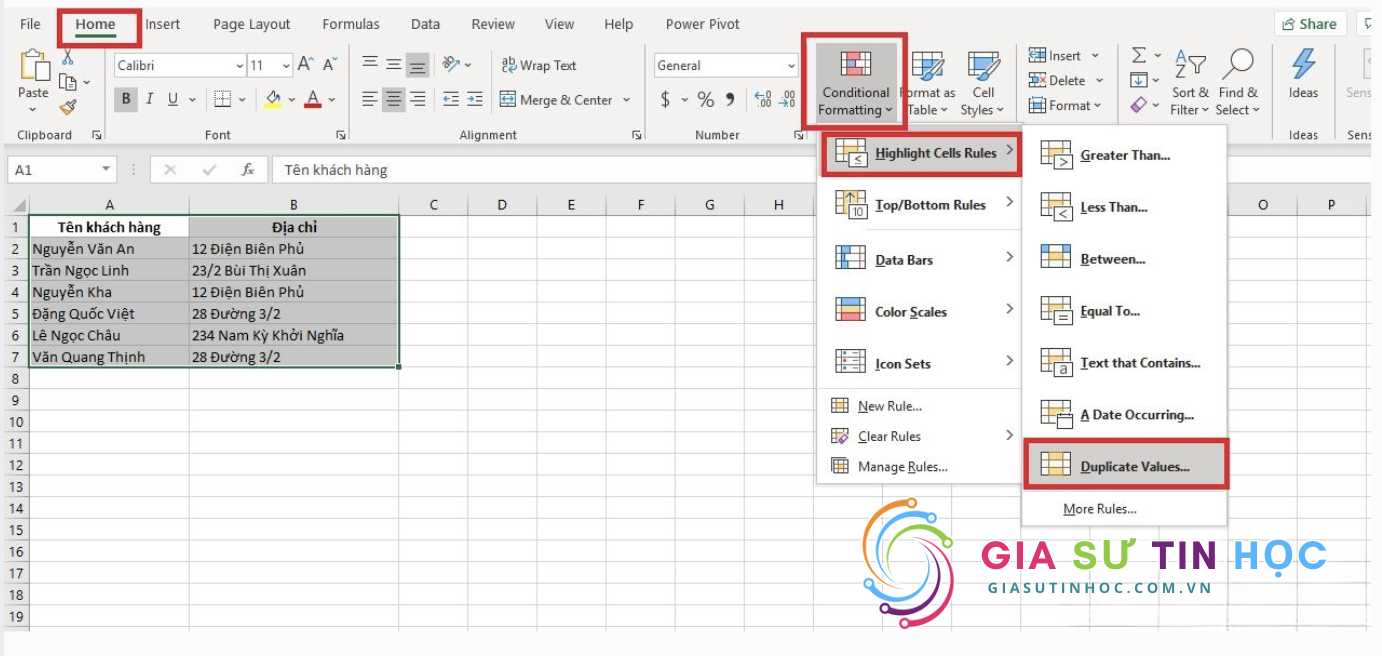Click the Borders icon

[222, 99]
